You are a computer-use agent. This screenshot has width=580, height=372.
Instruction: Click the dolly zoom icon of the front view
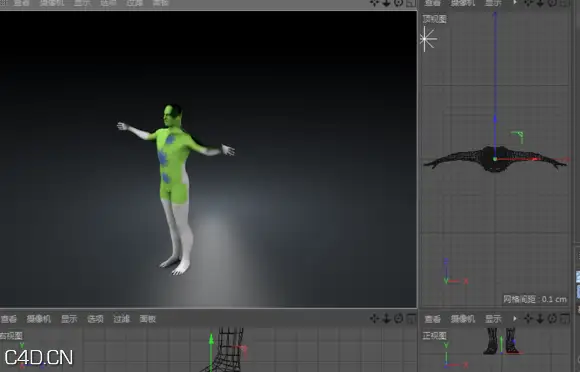pos(540,318)
